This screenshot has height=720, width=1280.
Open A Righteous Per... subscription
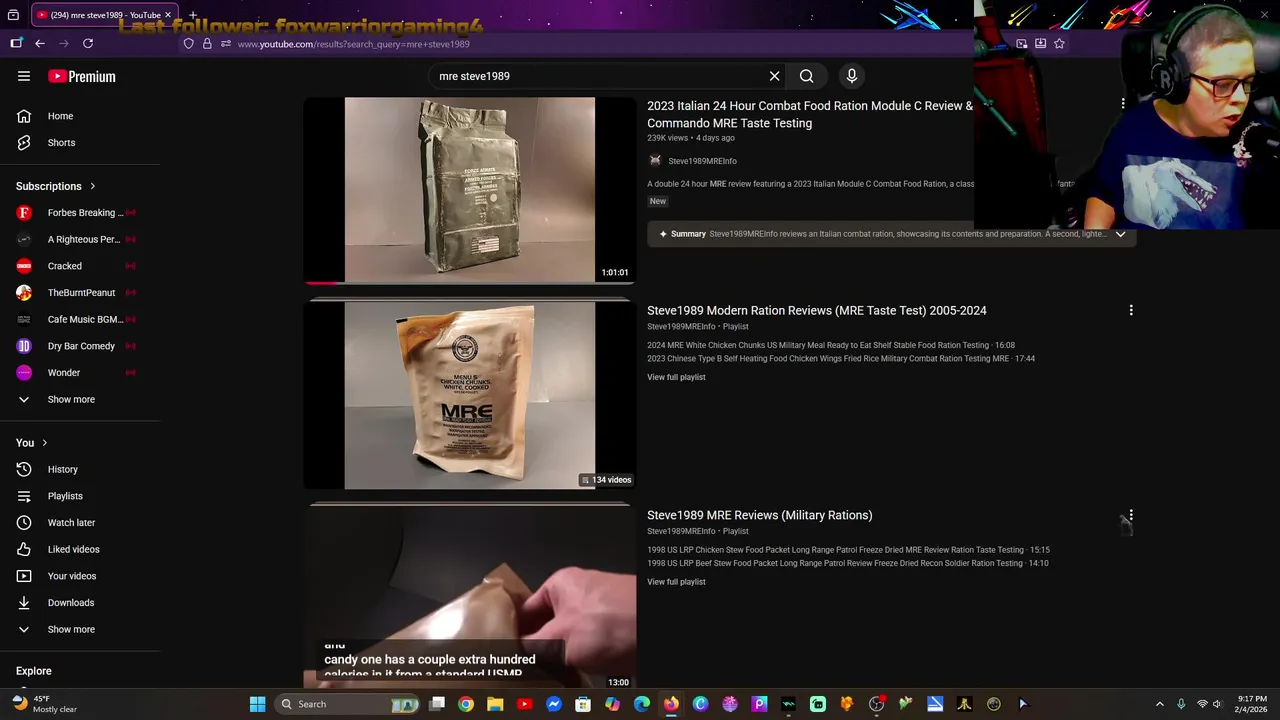80,239
